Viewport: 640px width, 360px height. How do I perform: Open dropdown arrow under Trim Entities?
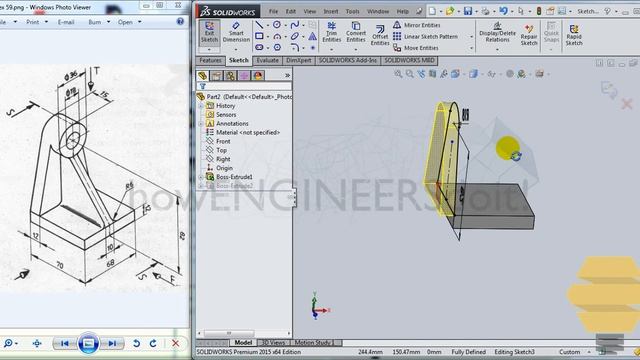(x=331, y=50)
